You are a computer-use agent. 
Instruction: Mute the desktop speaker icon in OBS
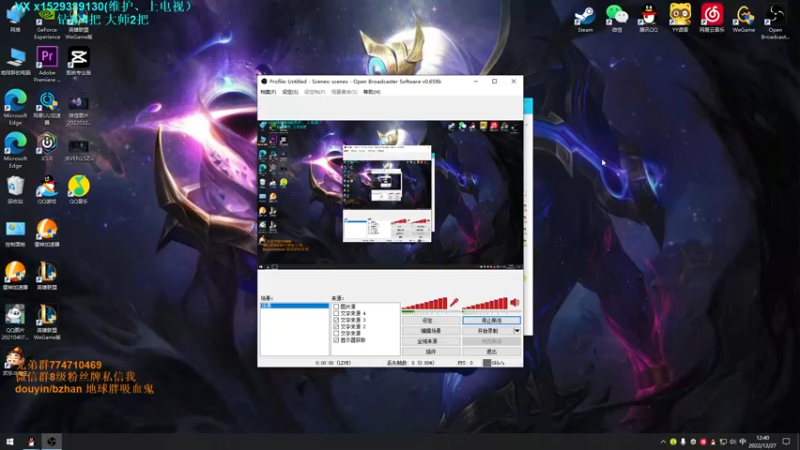click(x=515, y=303)
